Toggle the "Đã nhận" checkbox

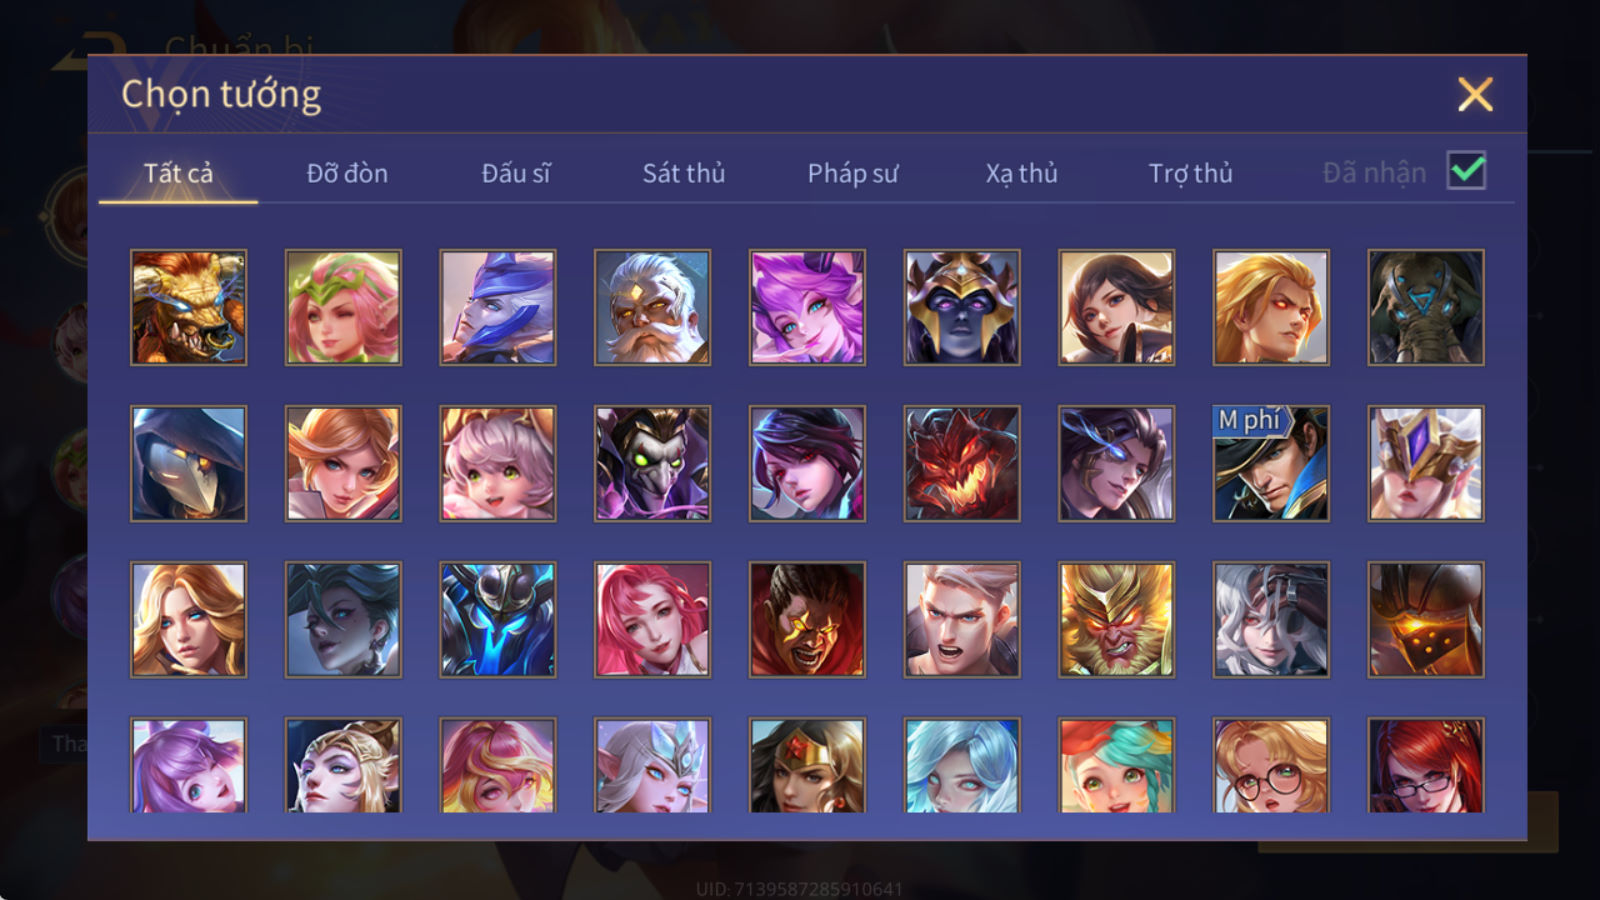click(x=1466, y=171)
